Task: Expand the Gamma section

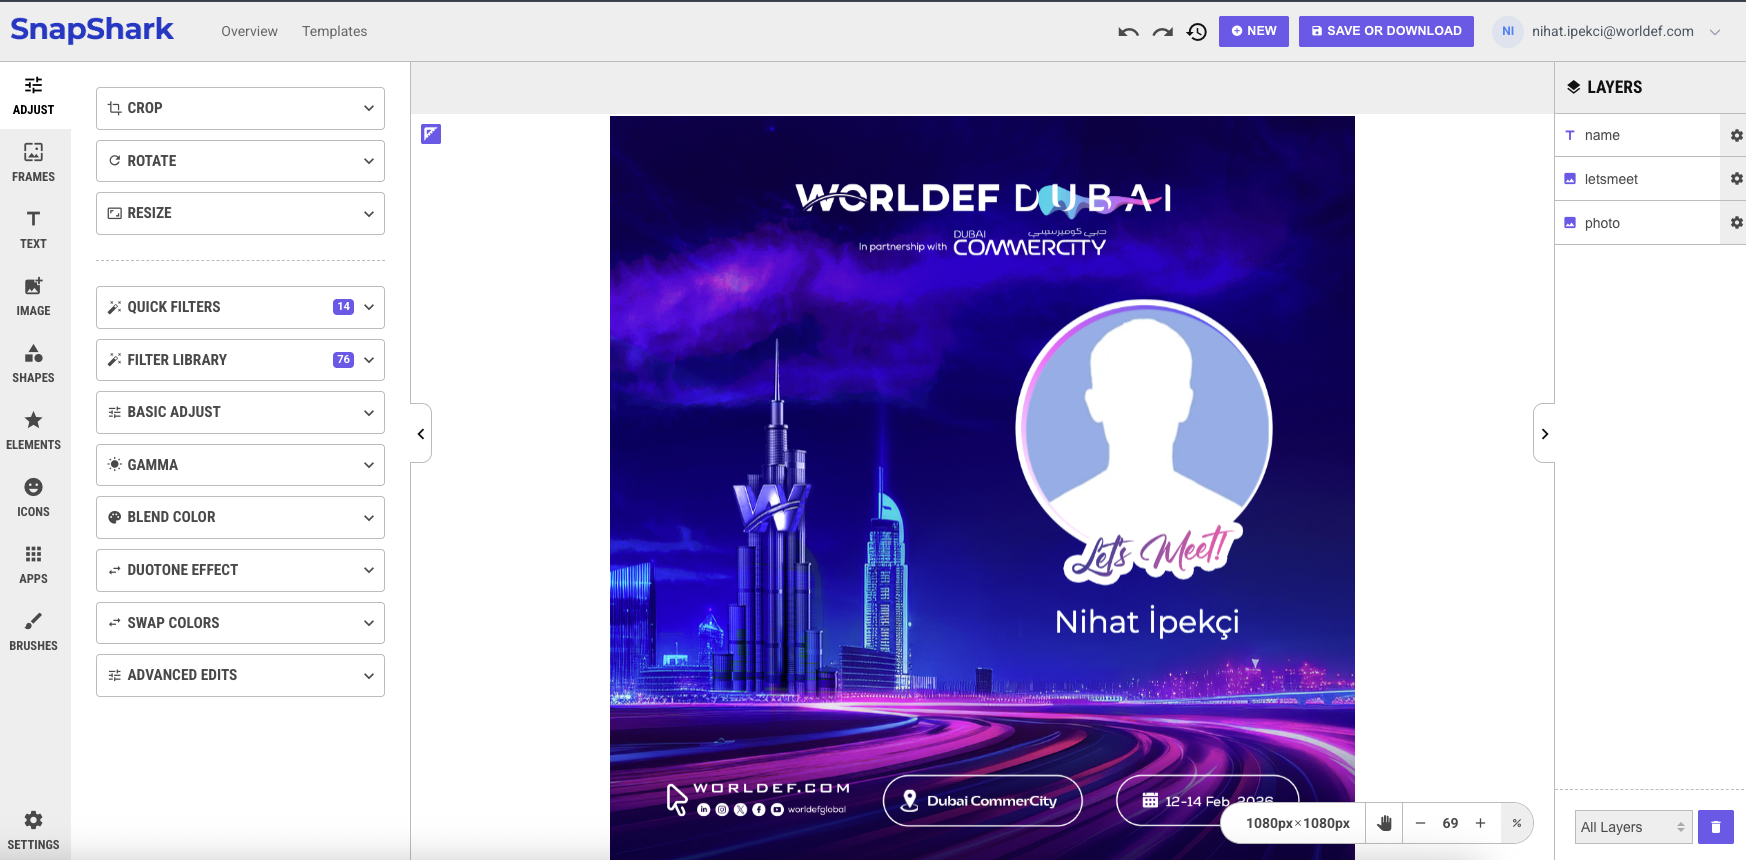Action: (240, 465)
